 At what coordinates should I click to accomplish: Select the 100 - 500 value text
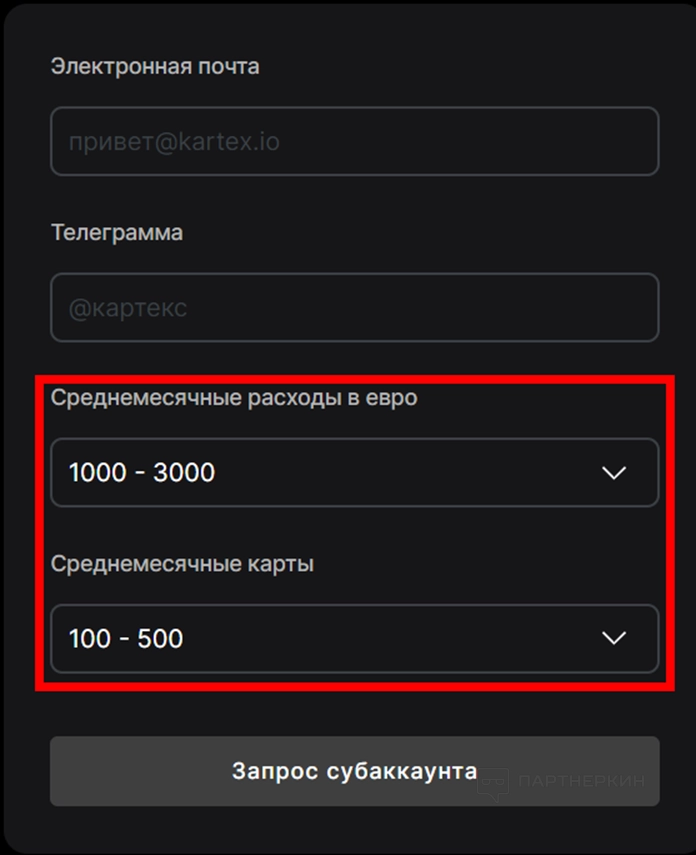(126, 638)
